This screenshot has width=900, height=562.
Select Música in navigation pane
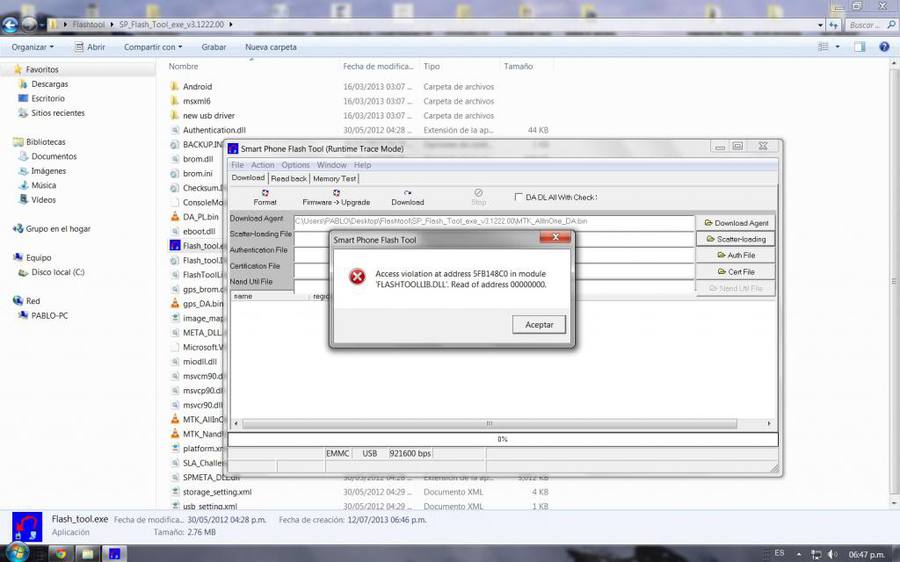(44, 185)
